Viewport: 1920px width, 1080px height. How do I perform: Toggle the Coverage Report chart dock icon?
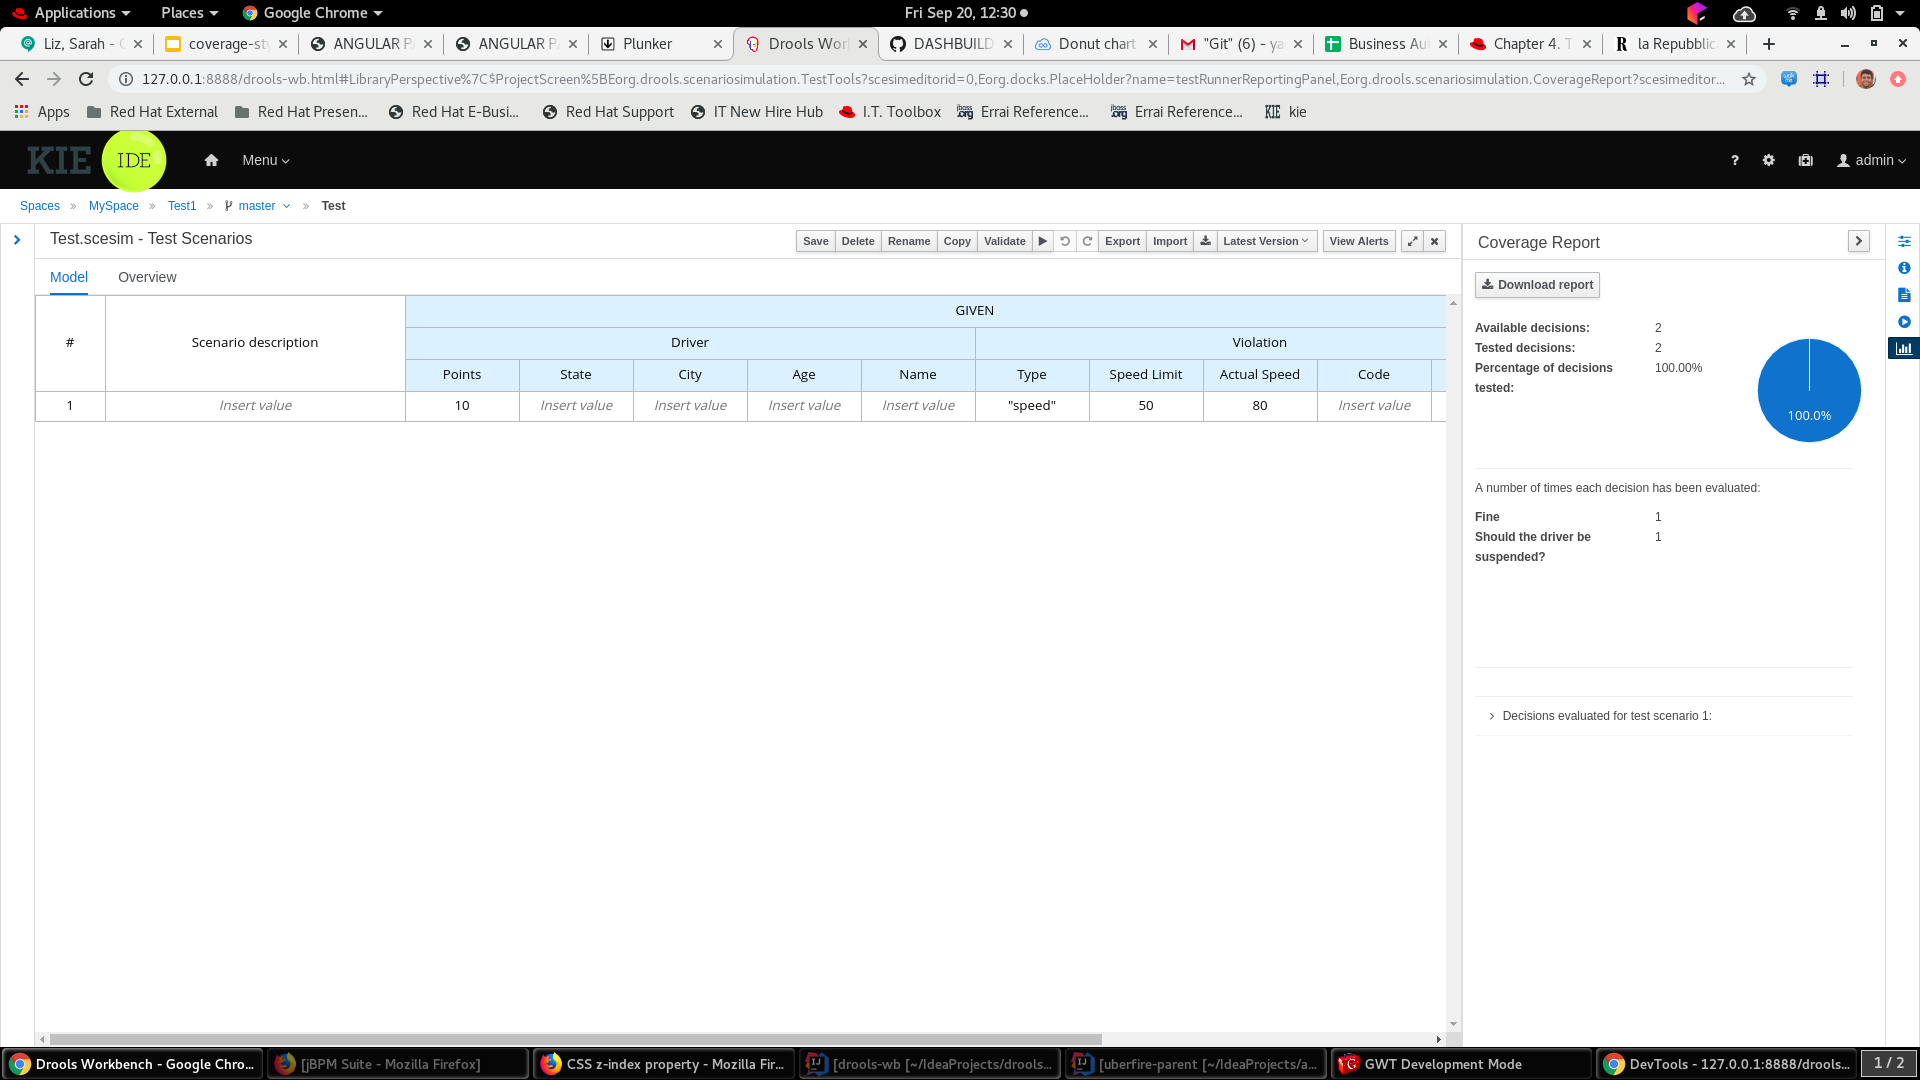(x=1904, y=349)
